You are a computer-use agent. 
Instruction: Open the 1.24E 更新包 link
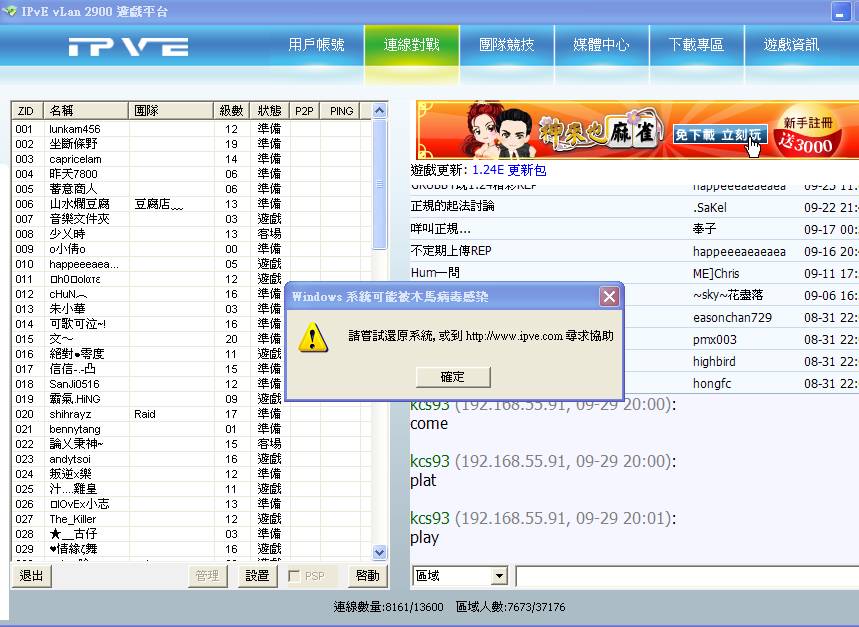[x=509, y=170]
